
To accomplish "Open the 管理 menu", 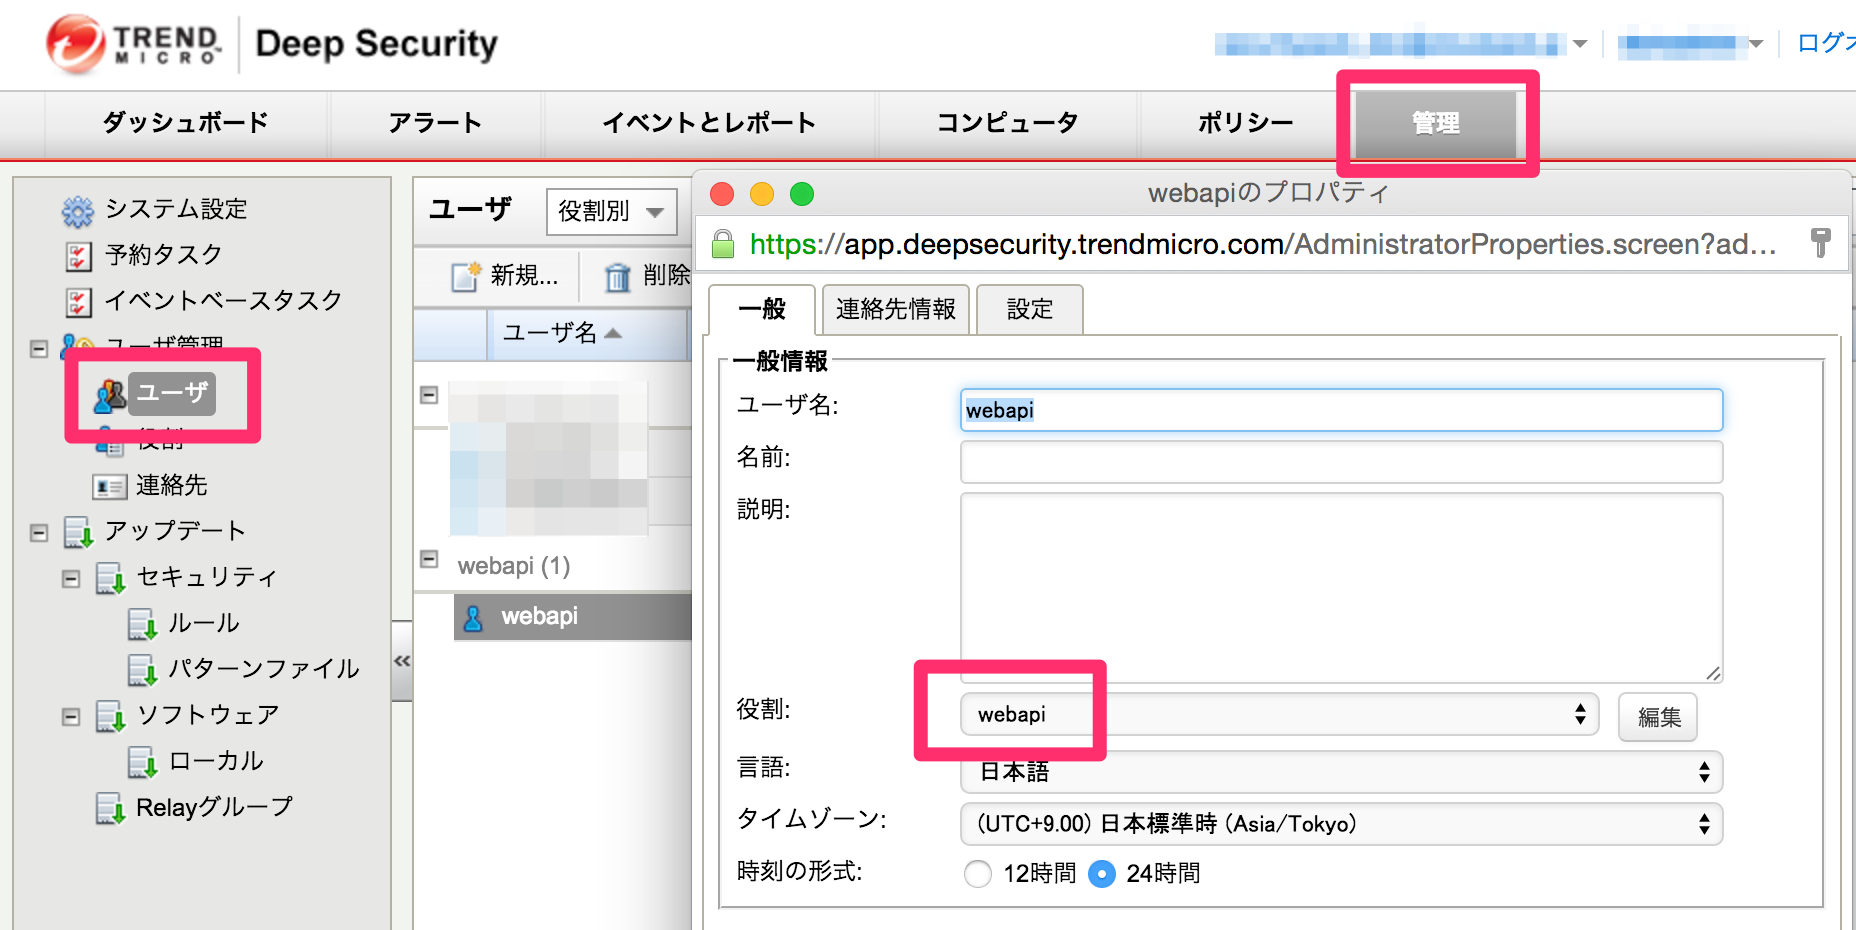I will [1435, 124].
